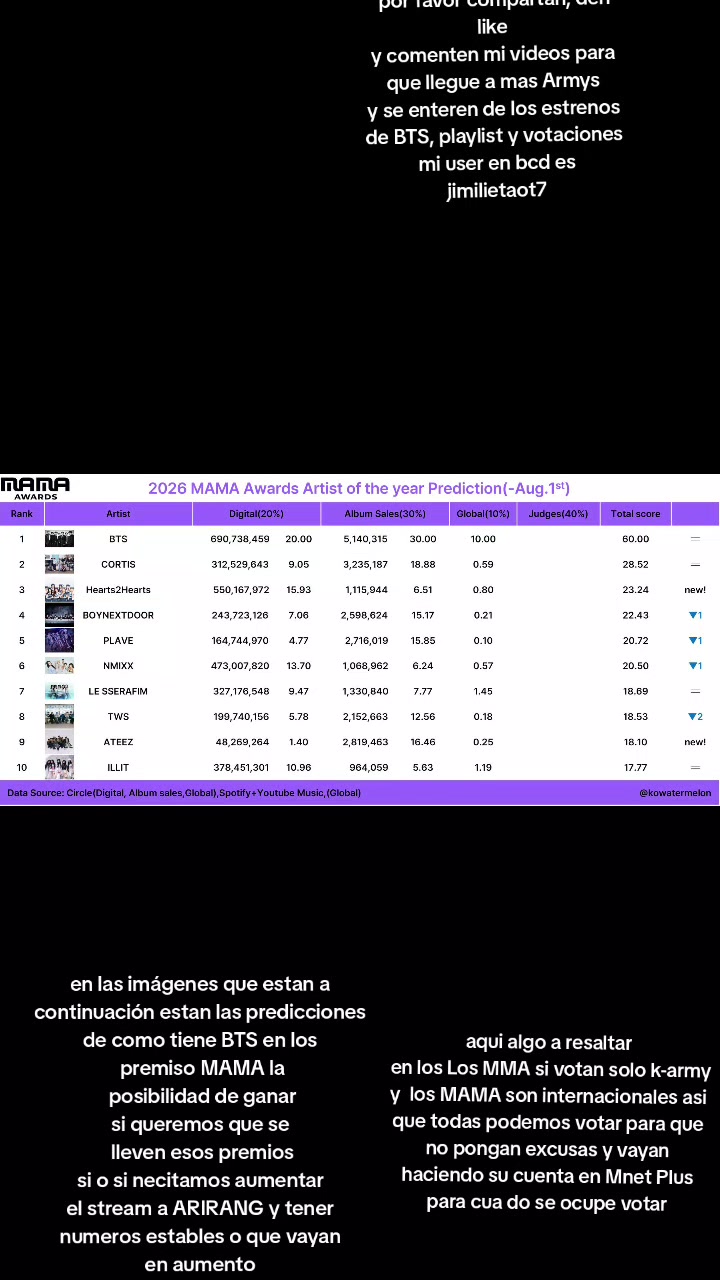Viewport: 720px width, 1280px height.
Task: Open the BOYNEXTDOOR artist thumbnail
Action: click(x=59, y=615)
